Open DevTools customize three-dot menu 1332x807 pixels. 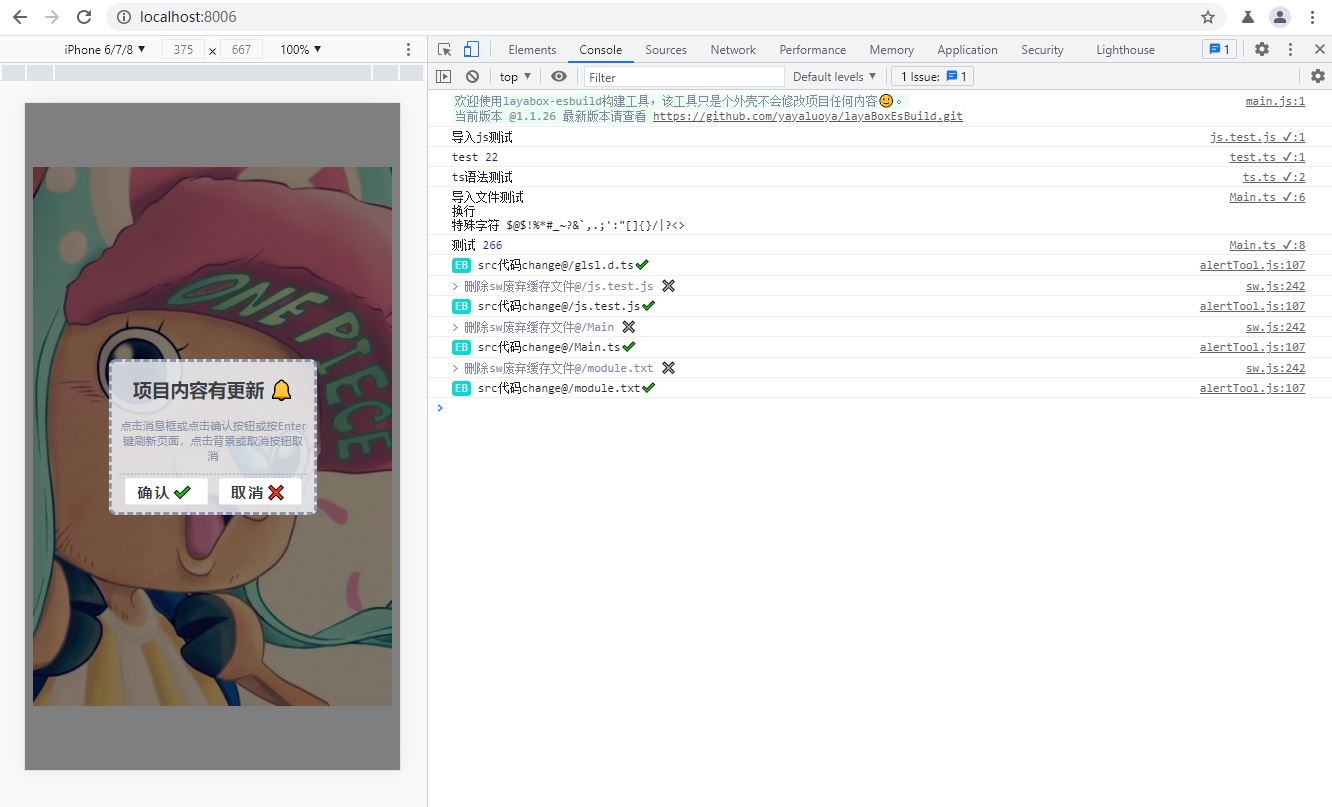tap(1291, 49)
